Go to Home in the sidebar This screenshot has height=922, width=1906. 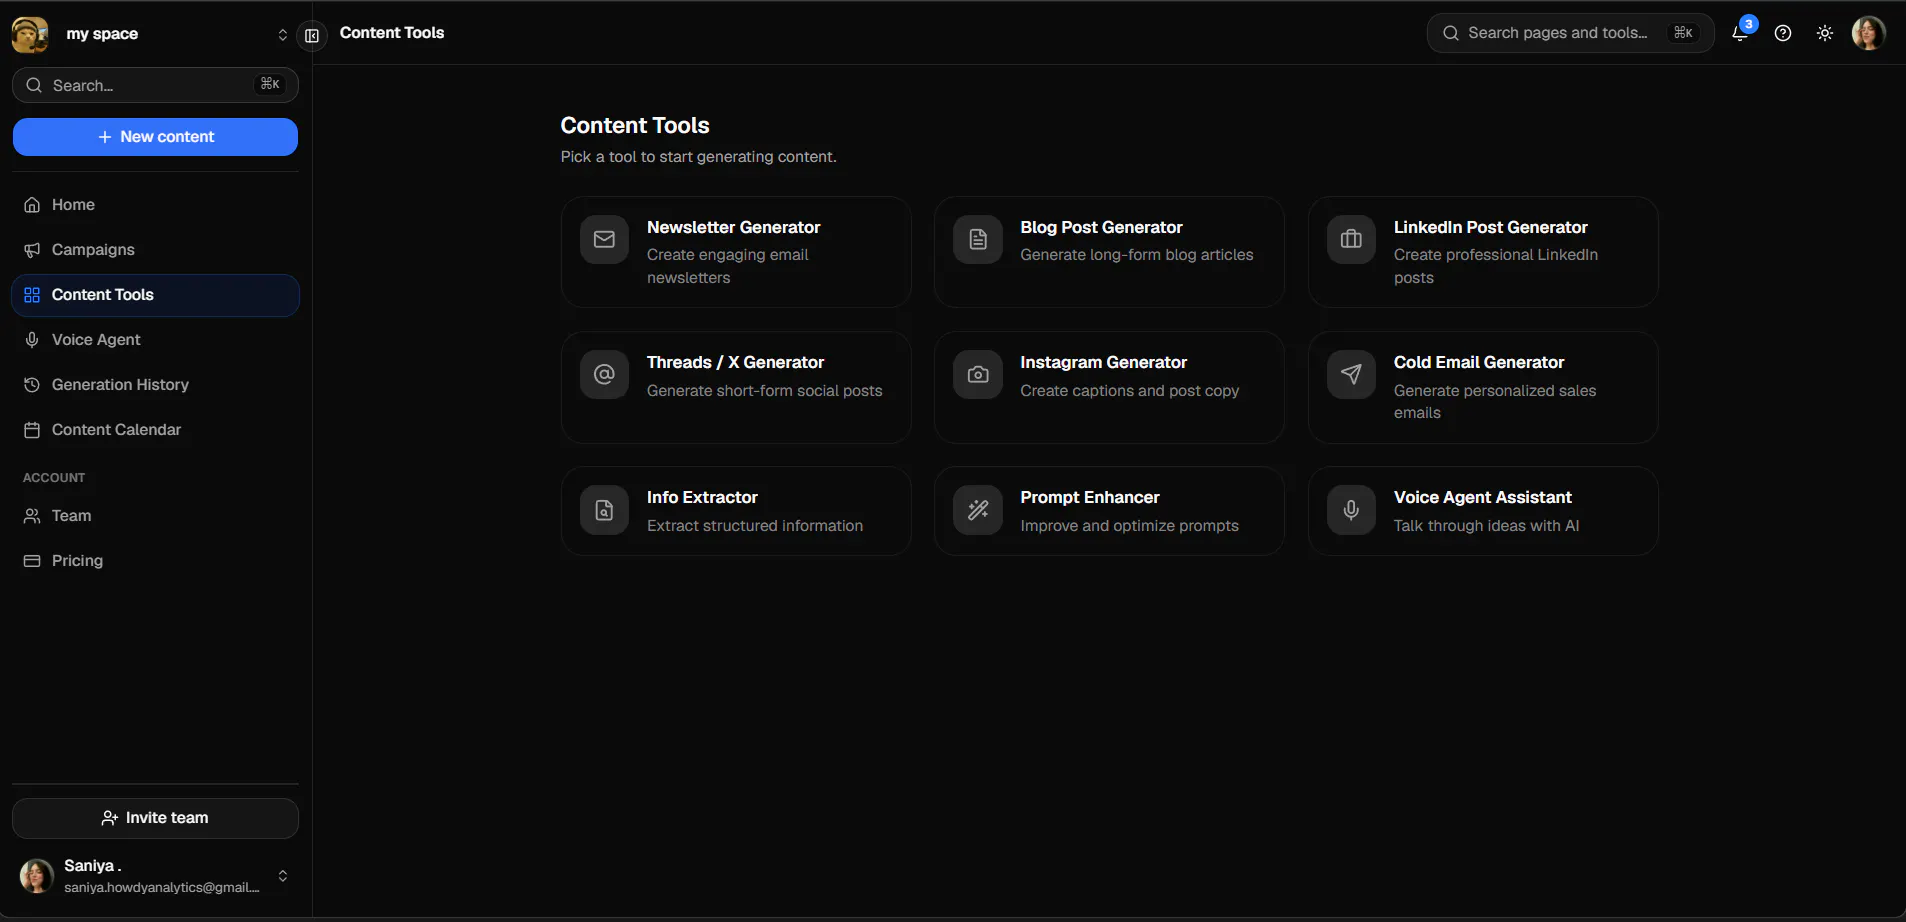click(155, 205)
